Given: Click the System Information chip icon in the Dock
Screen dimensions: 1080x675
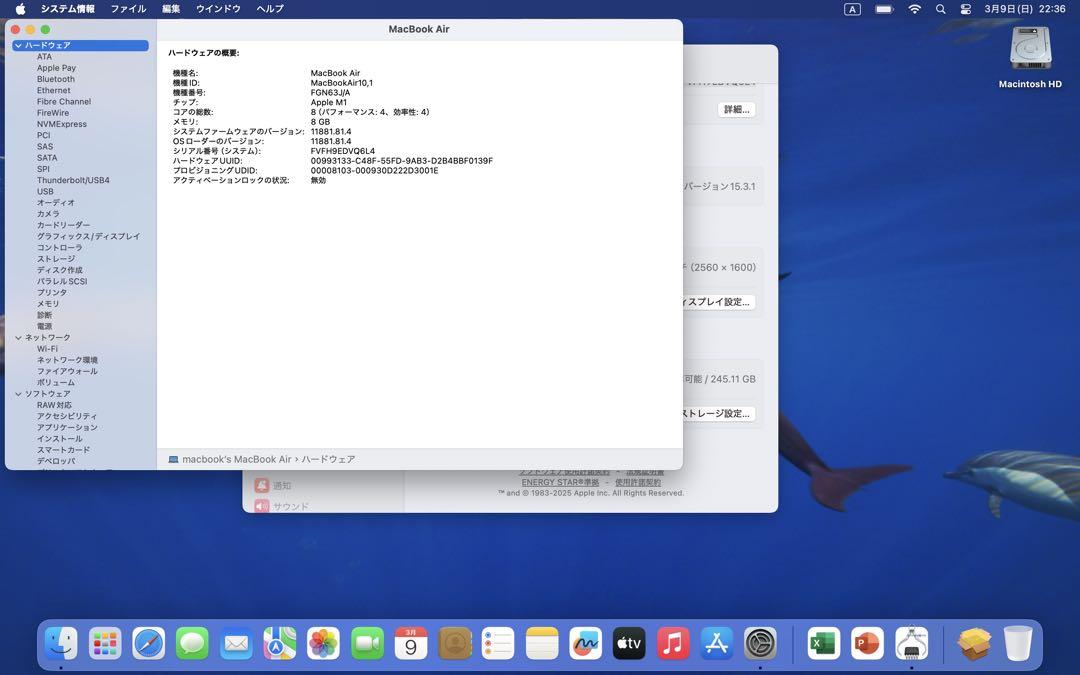Looking at the screenshot, I should 911,643.
